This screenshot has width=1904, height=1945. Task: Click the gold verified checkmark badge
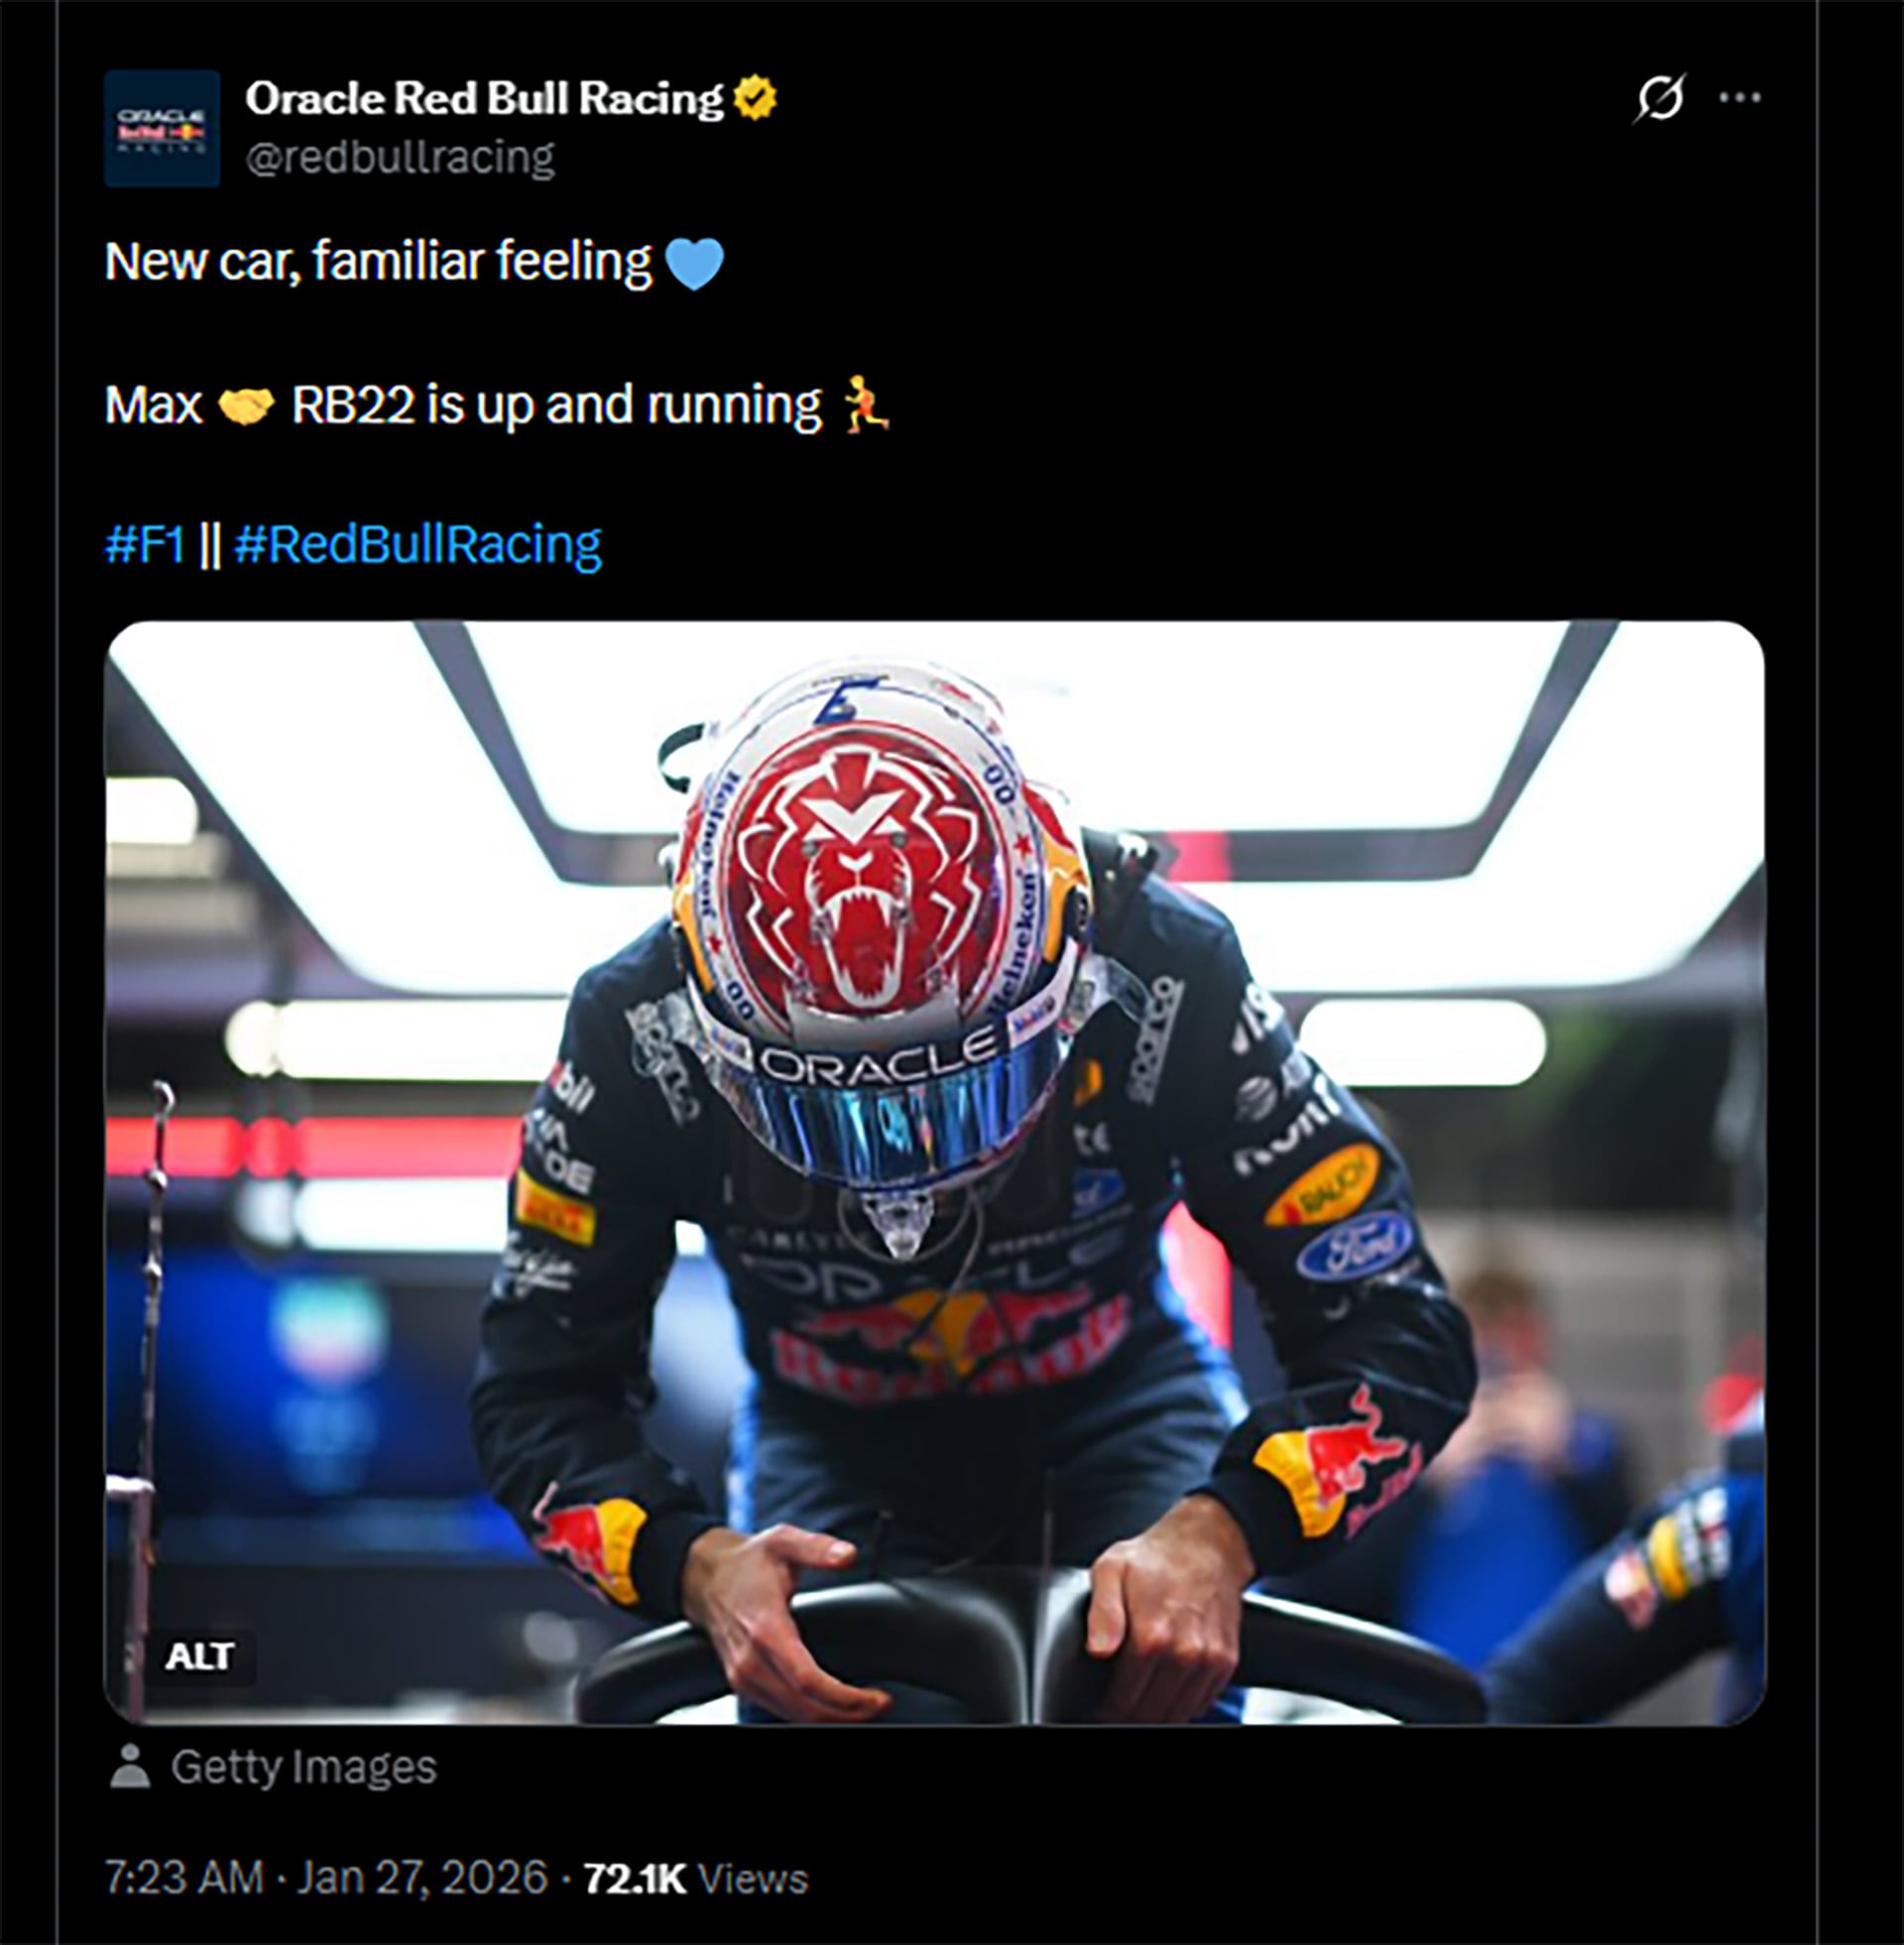pyautogui.click(x=756, y=96)
